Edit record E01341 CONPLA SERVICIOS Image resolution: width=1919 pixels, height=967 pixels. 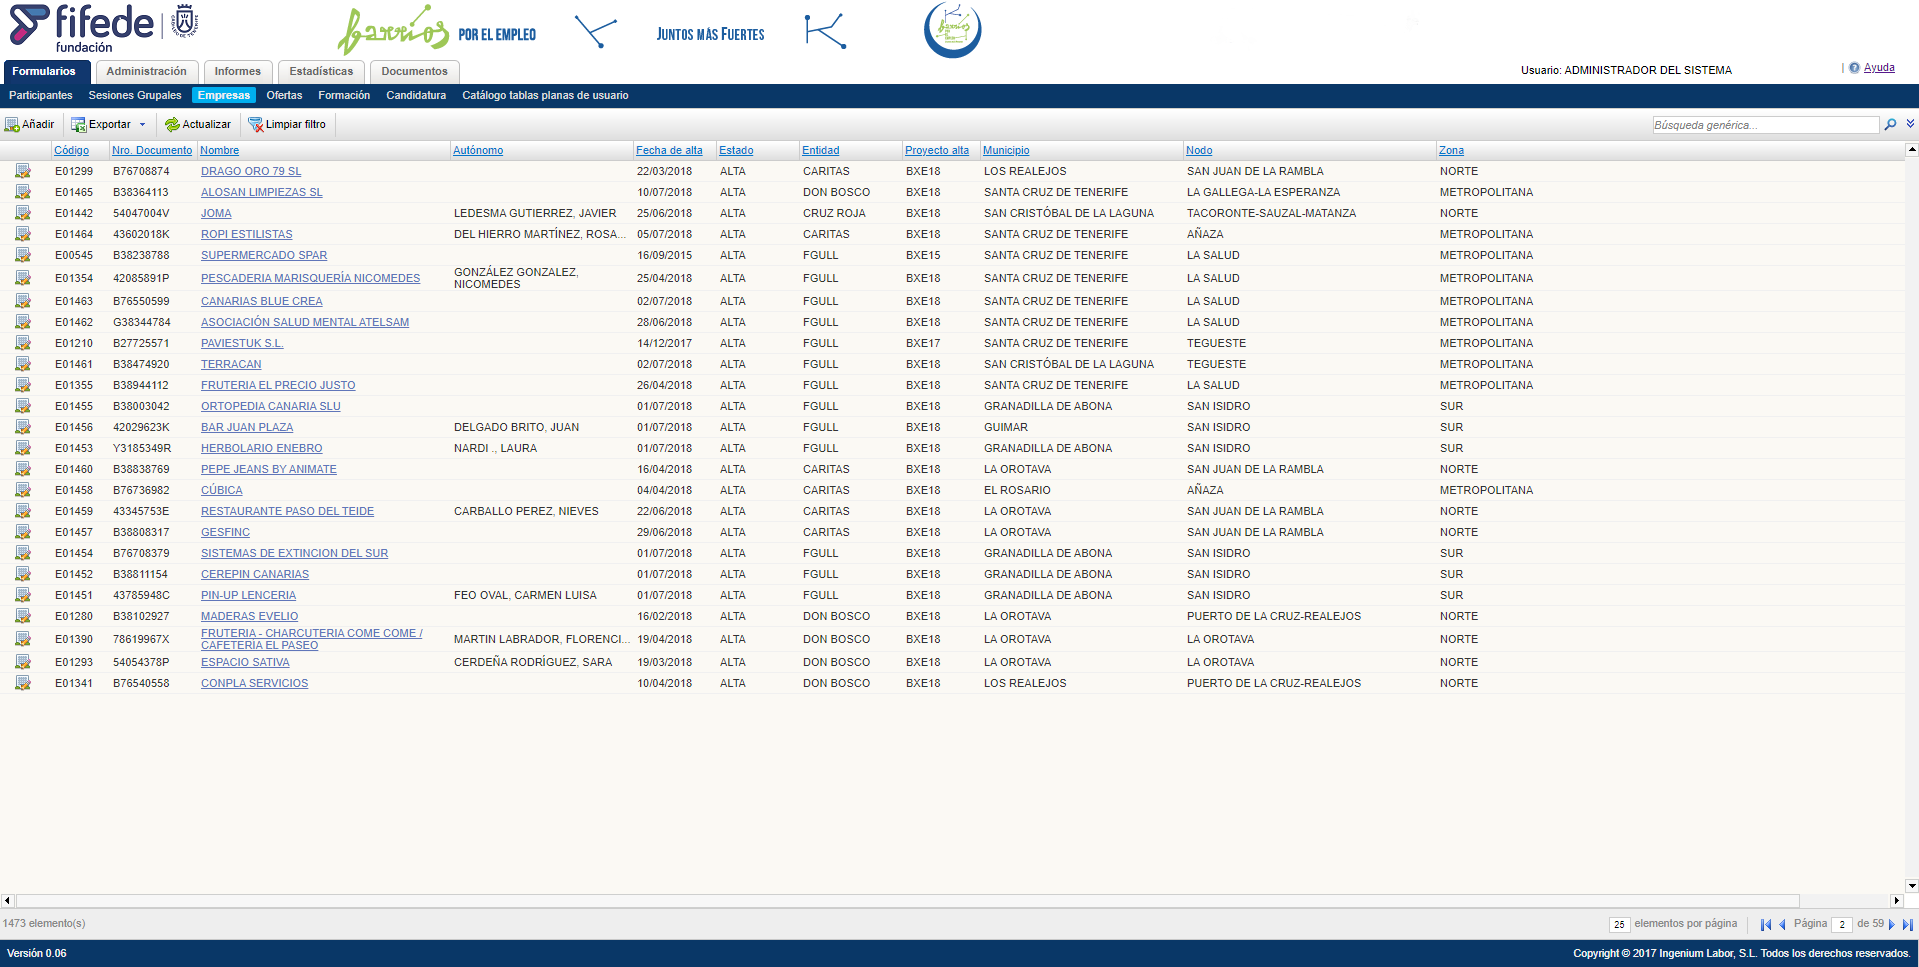coord(23,683)
